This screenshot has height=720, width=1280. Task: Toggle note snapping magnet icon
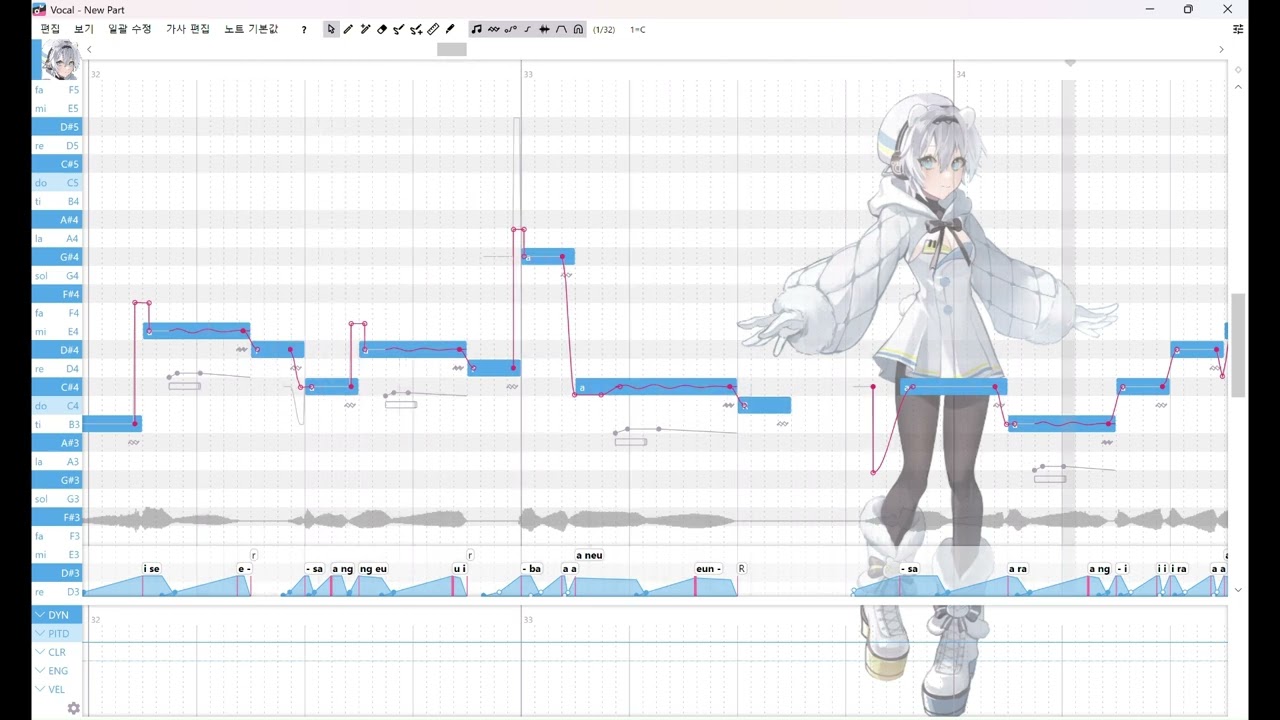pos(578,29)
